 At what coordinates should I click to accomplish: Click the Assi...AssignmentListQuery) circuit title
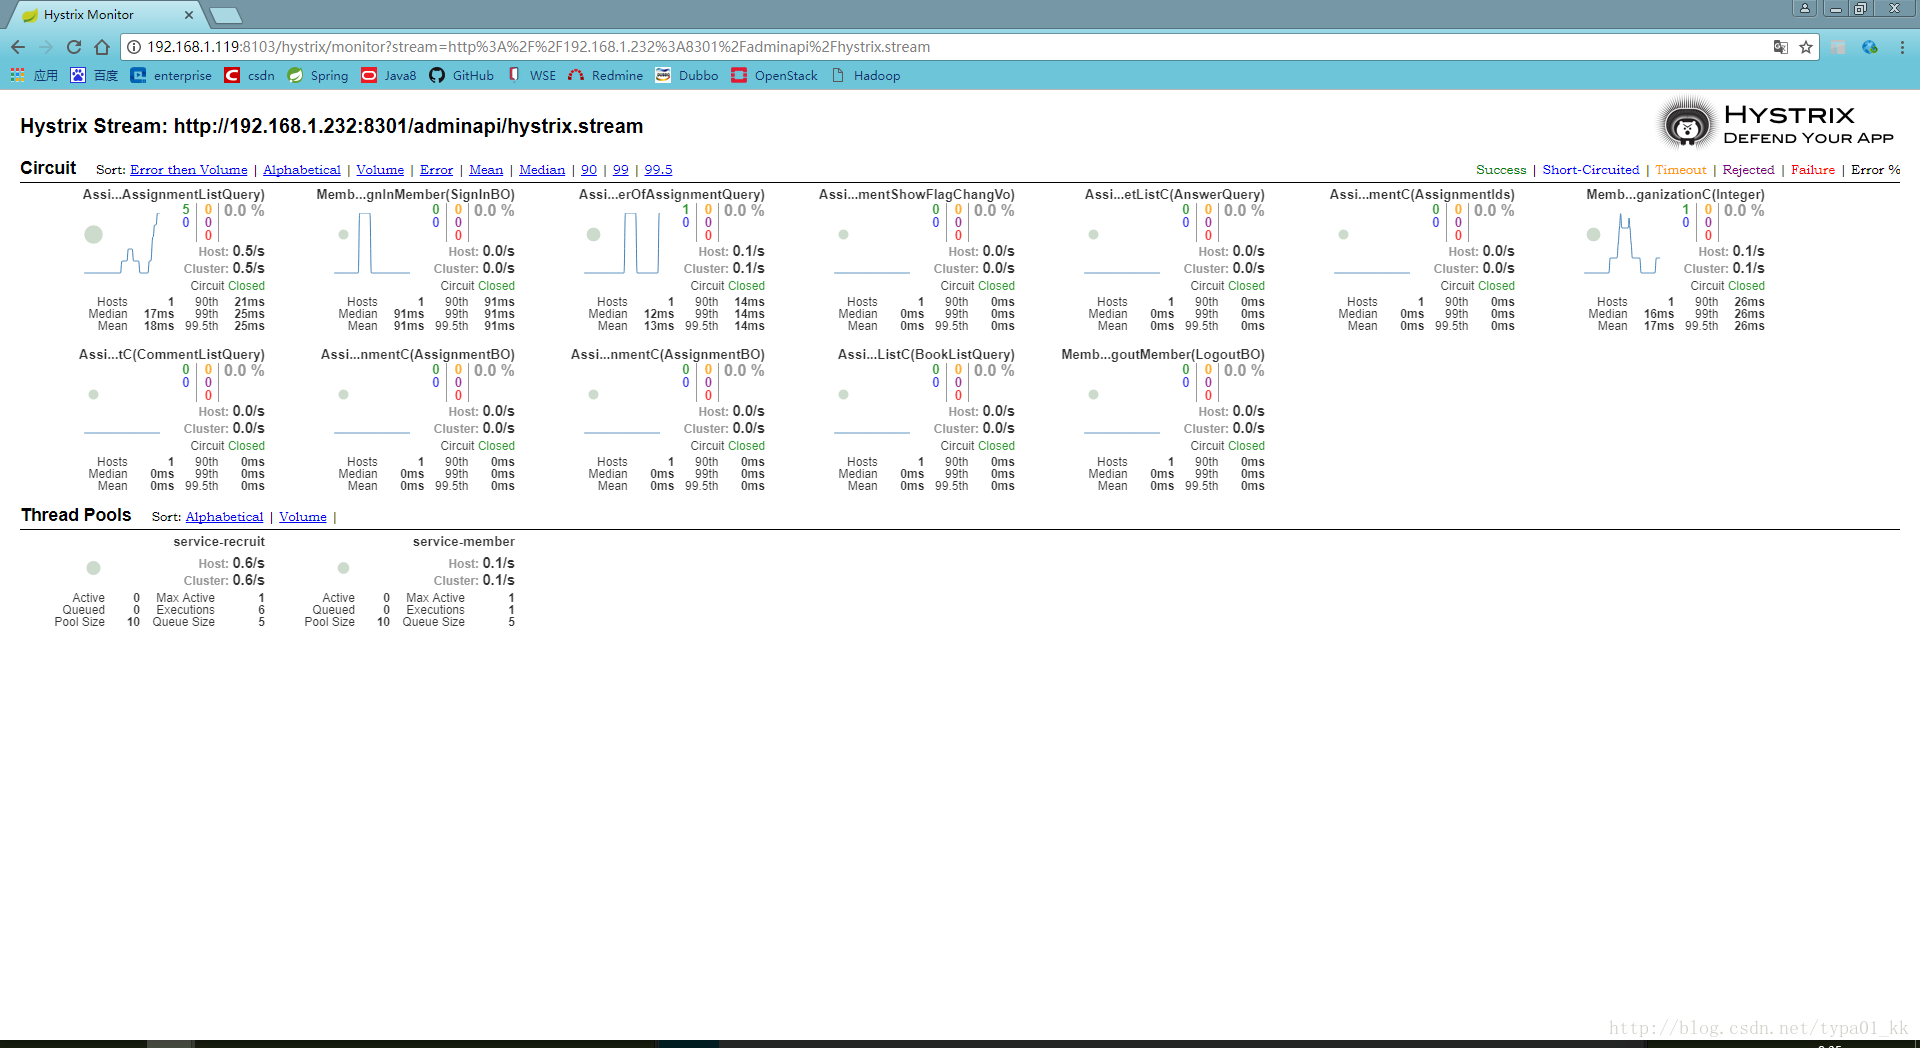pyautogui.click(x=174, y=194)
